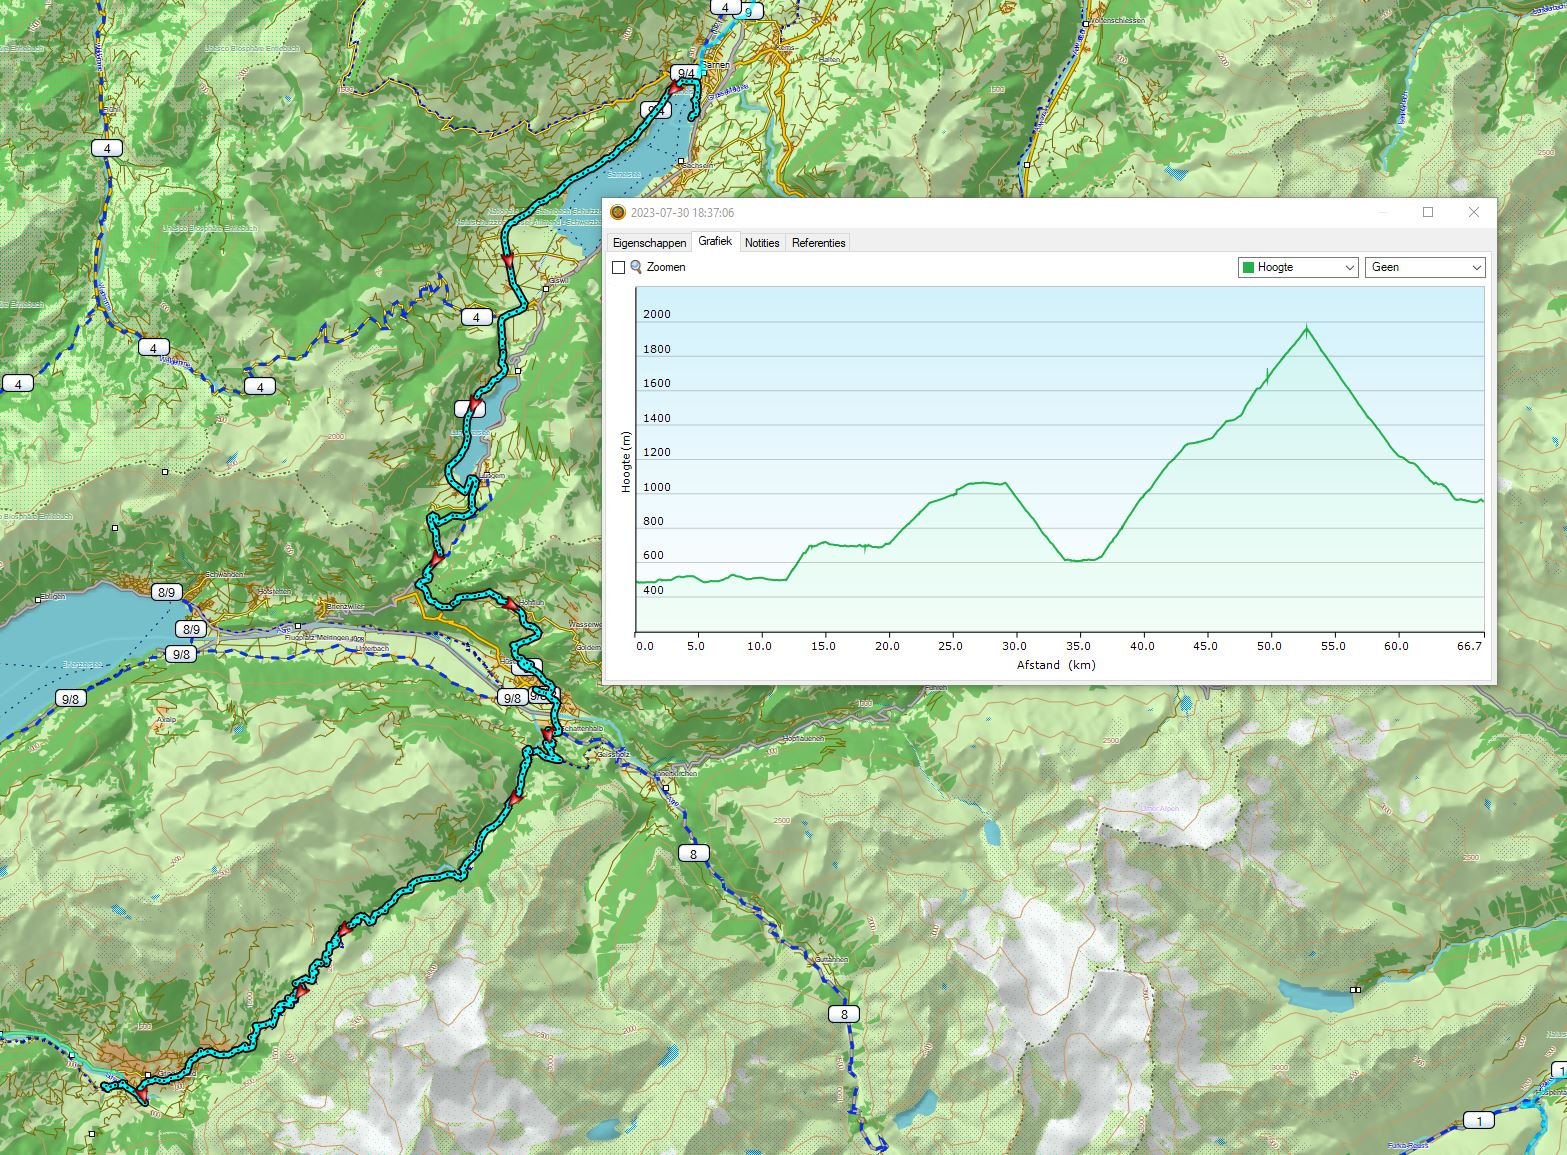Click the elevation peak on the graph

1306,327
